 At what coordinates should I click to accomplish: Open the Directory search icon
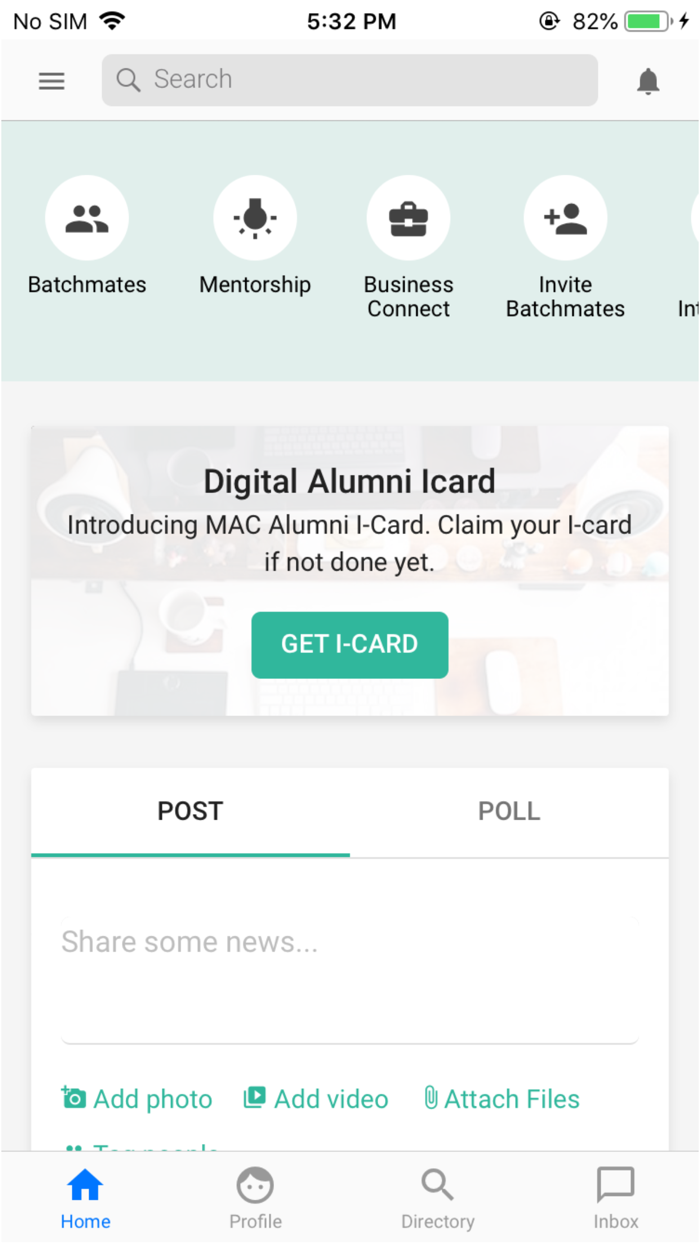pyautogui.click(x=437, y=1187)
